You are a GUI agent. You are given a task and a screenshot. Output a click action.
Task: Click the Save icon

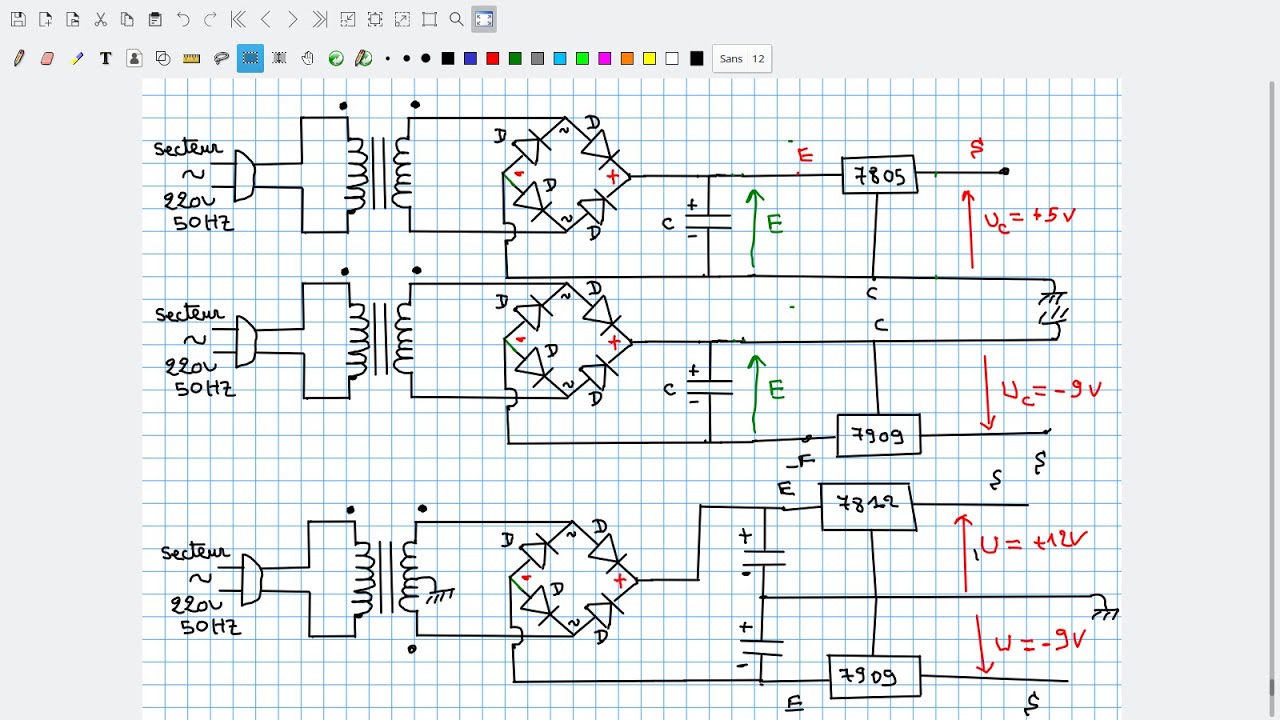click(18, 19)
